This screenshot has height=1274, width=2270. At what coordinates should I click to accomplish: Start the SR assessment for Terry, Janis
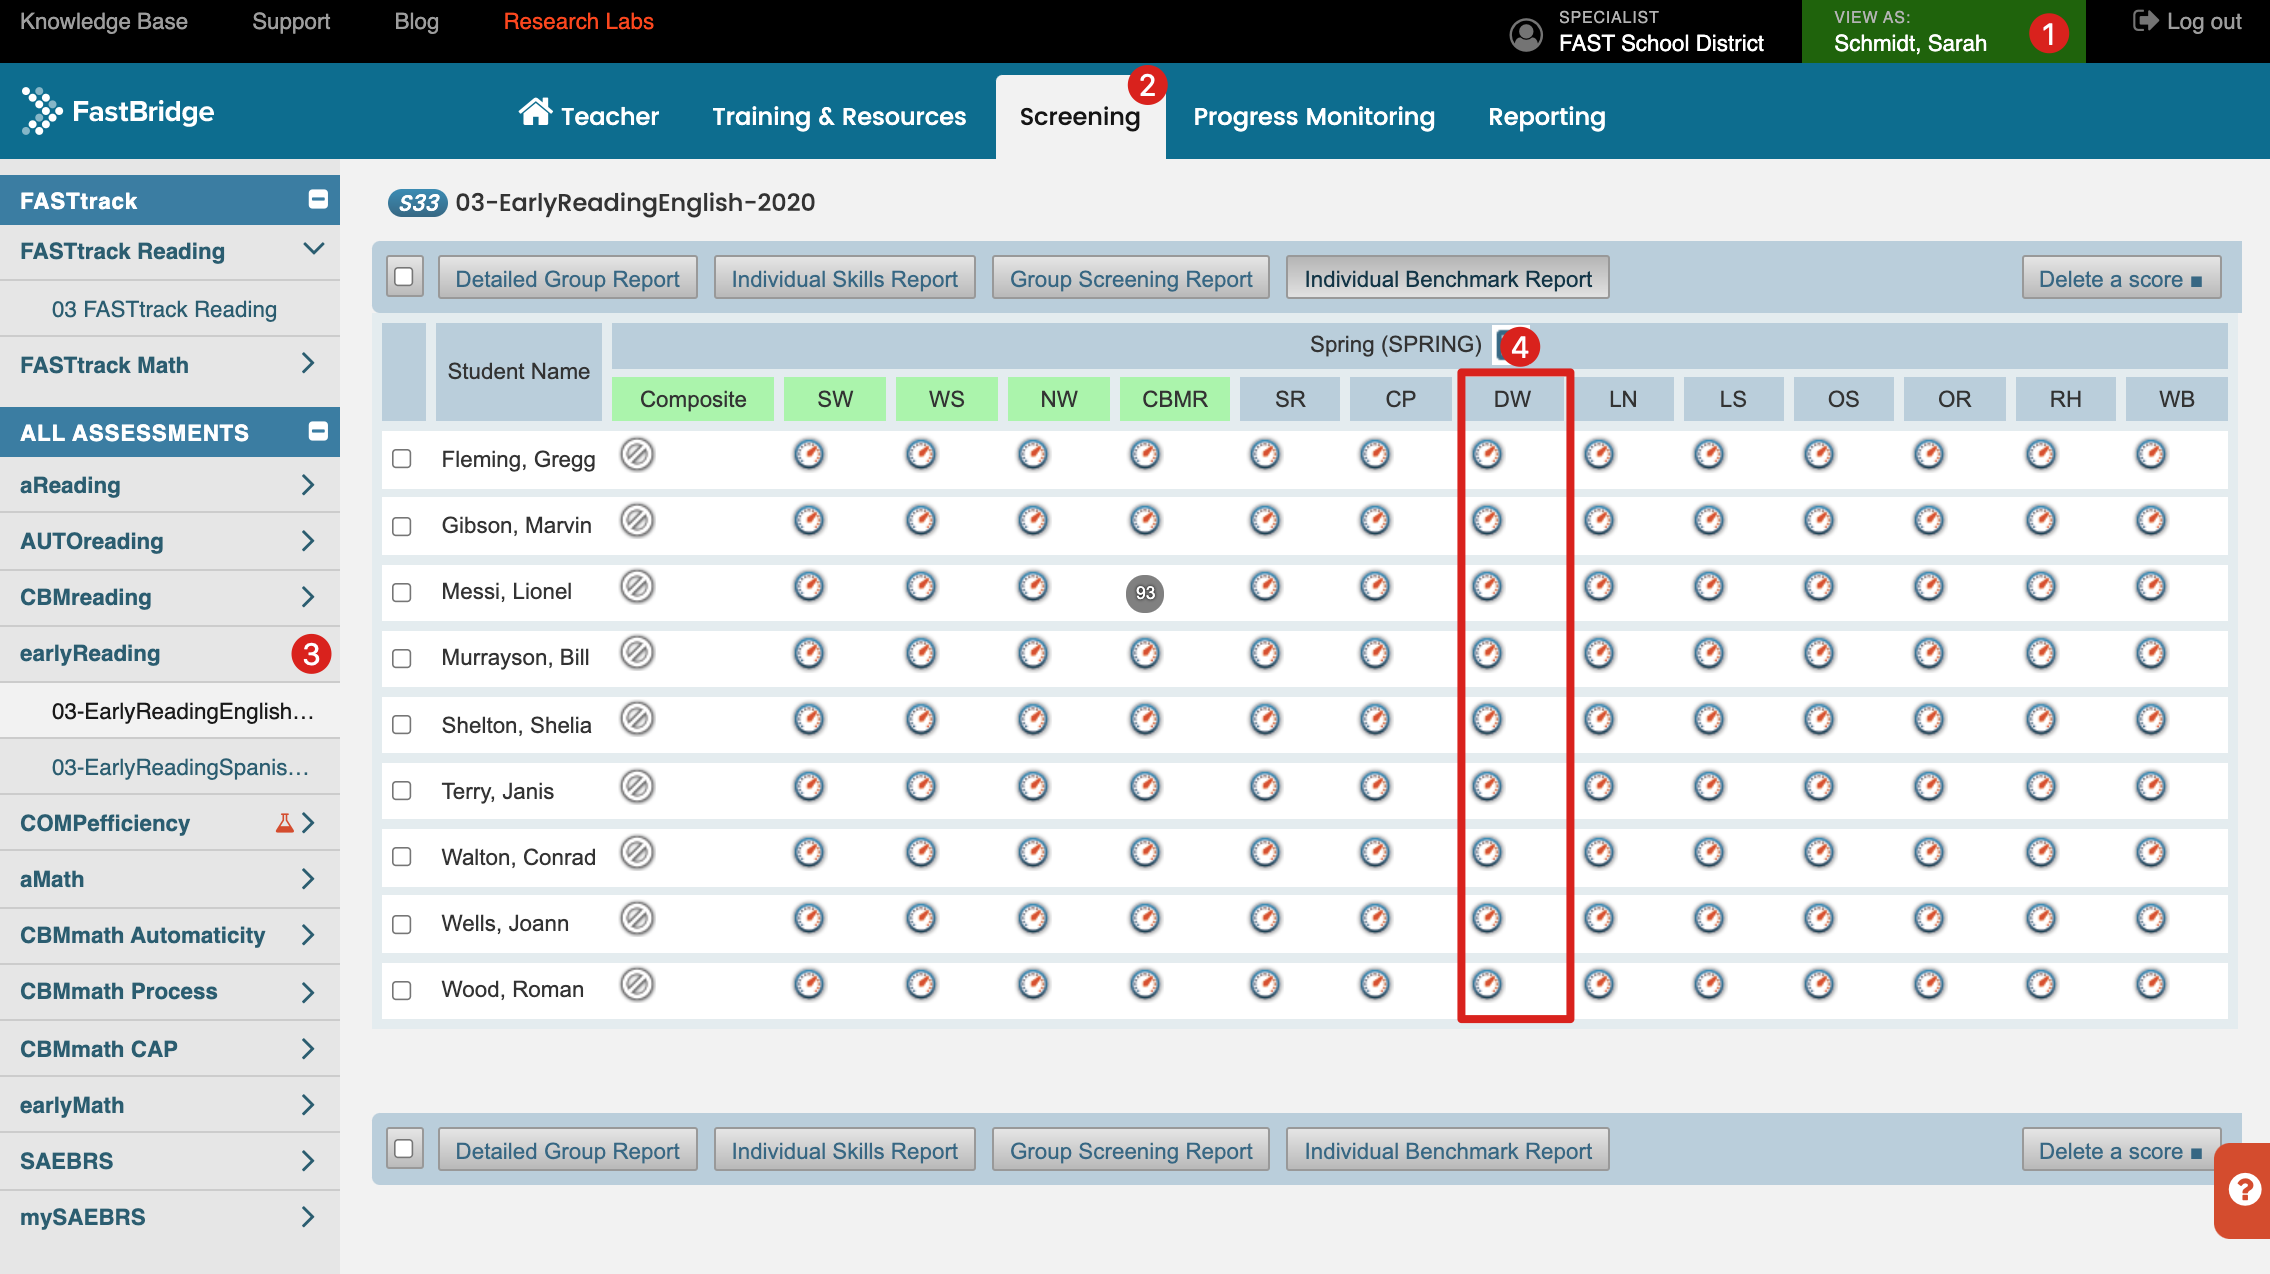pyautogui.click(x=1265, y=786)
